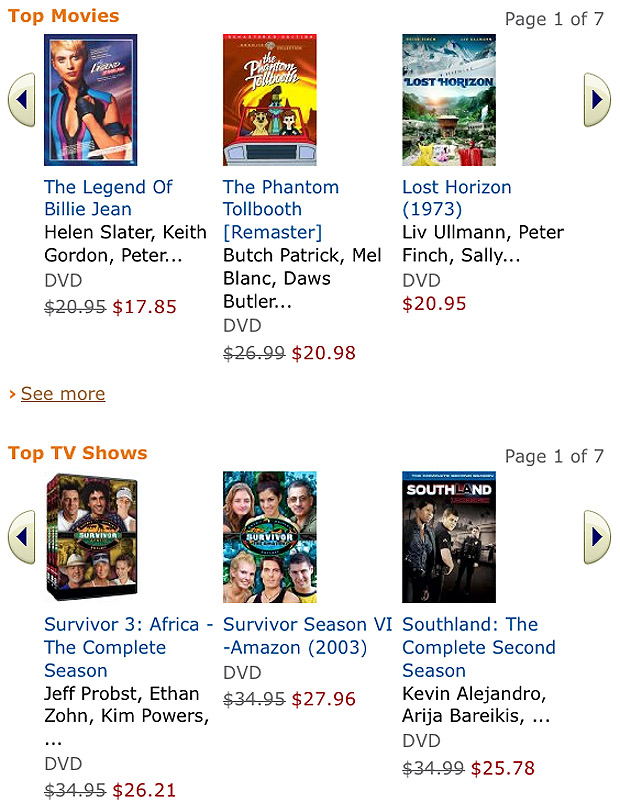Click The Phantom Tollbooth [Remaster] title link
This screenshot has width=620, height=802.
click(281, 209)
